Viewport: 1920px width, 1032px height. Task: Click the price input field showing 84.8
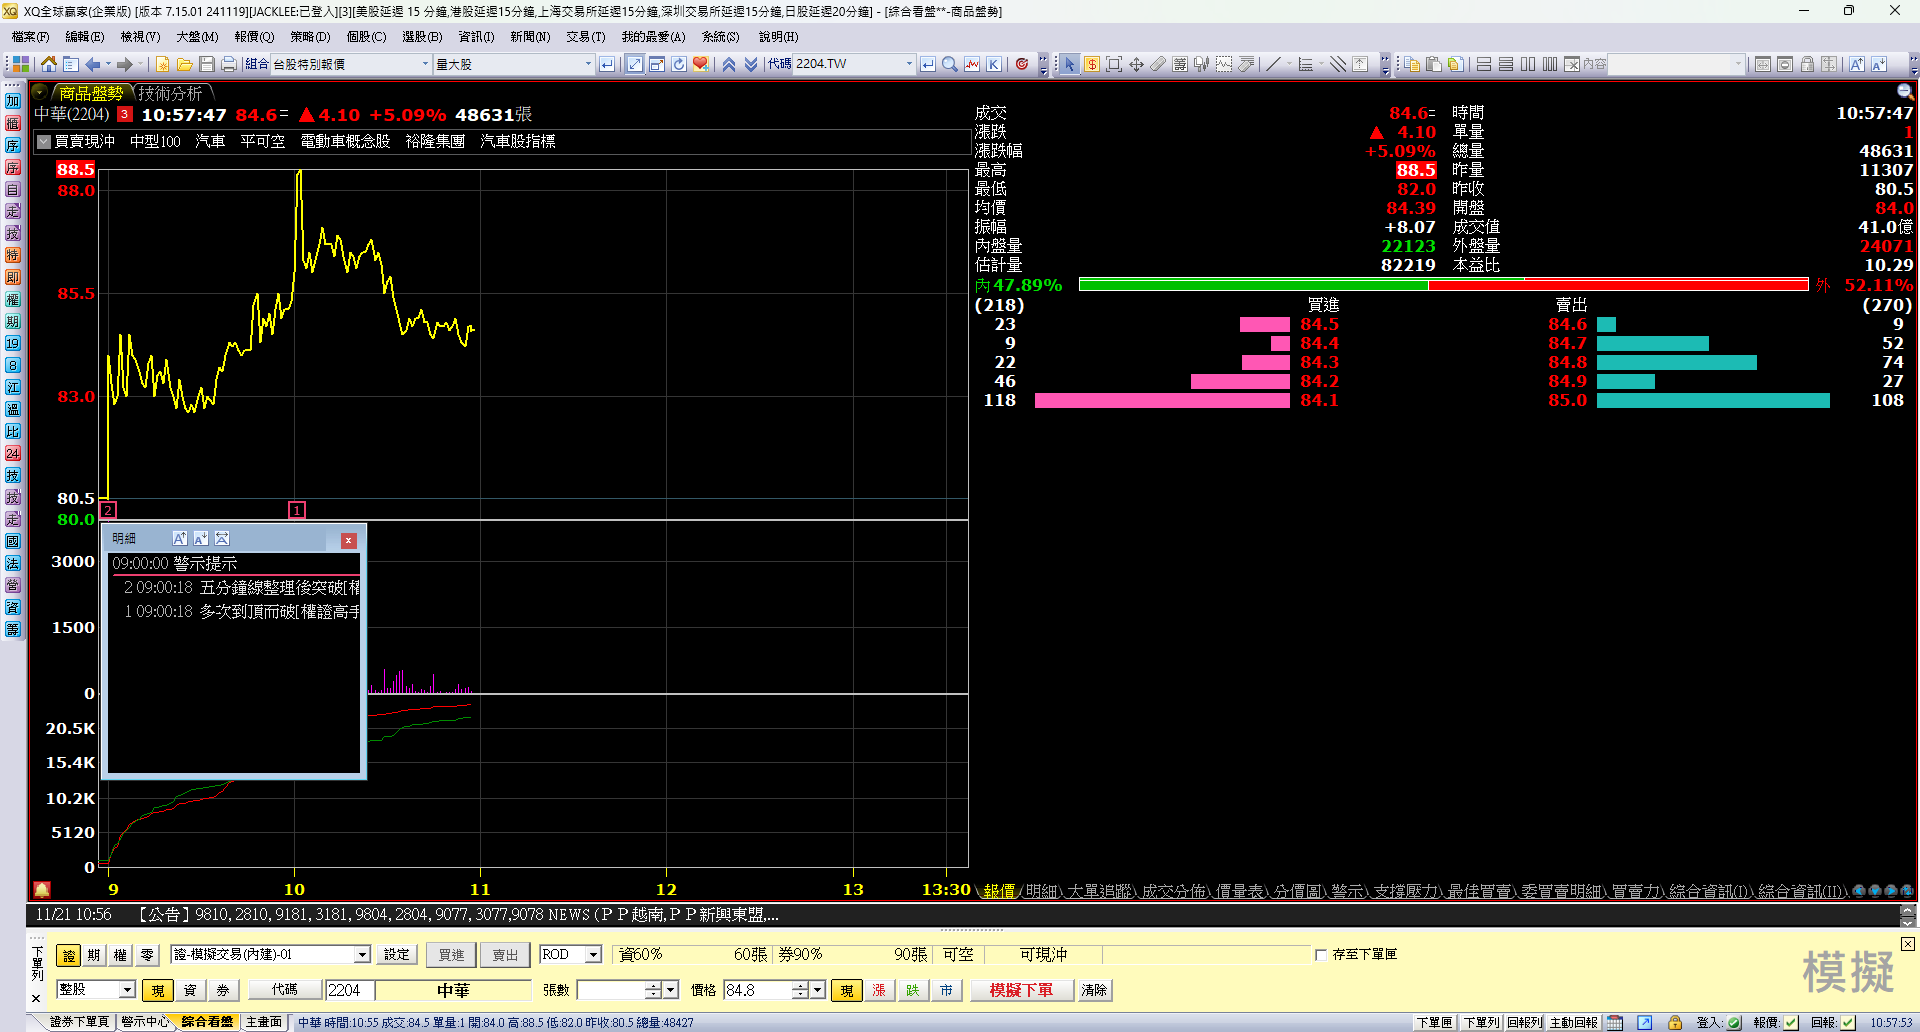point(757,990)
